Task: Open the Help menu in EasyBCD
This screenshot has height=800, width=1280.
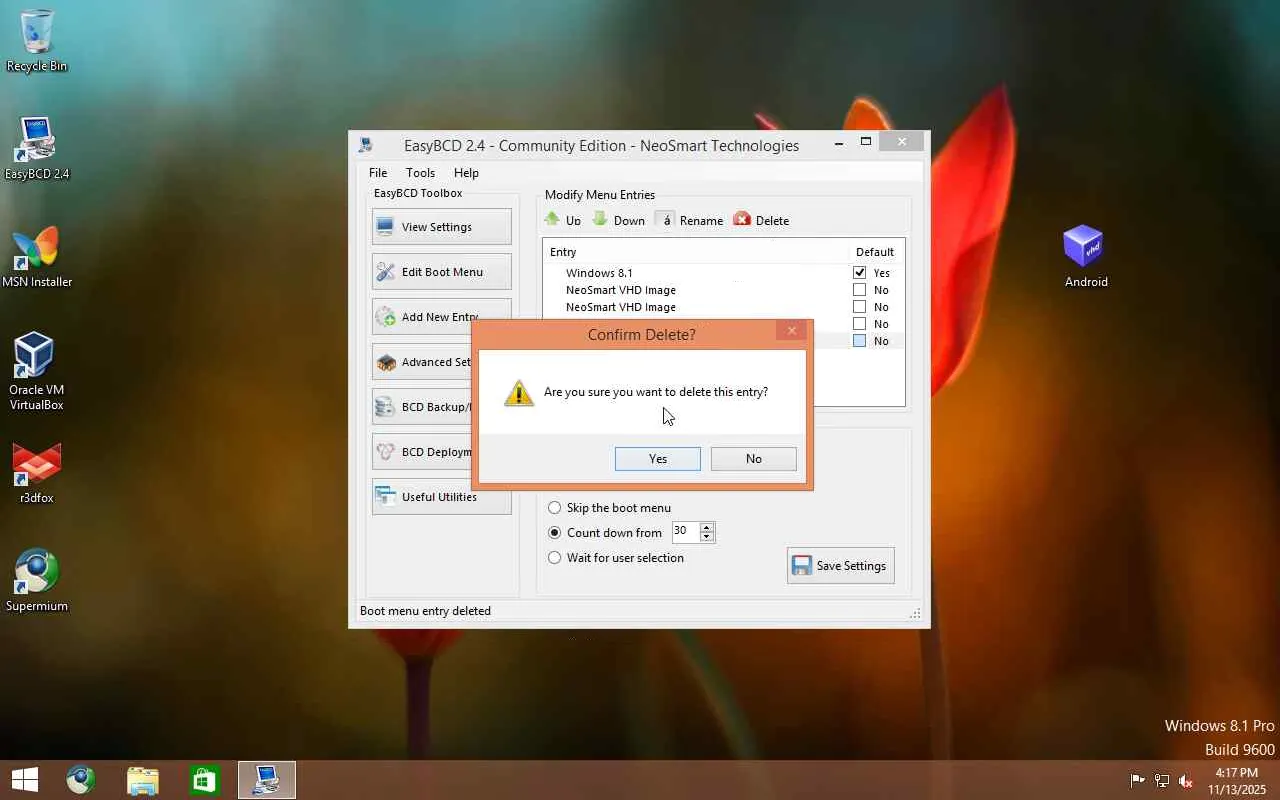Action: point(466,173)
